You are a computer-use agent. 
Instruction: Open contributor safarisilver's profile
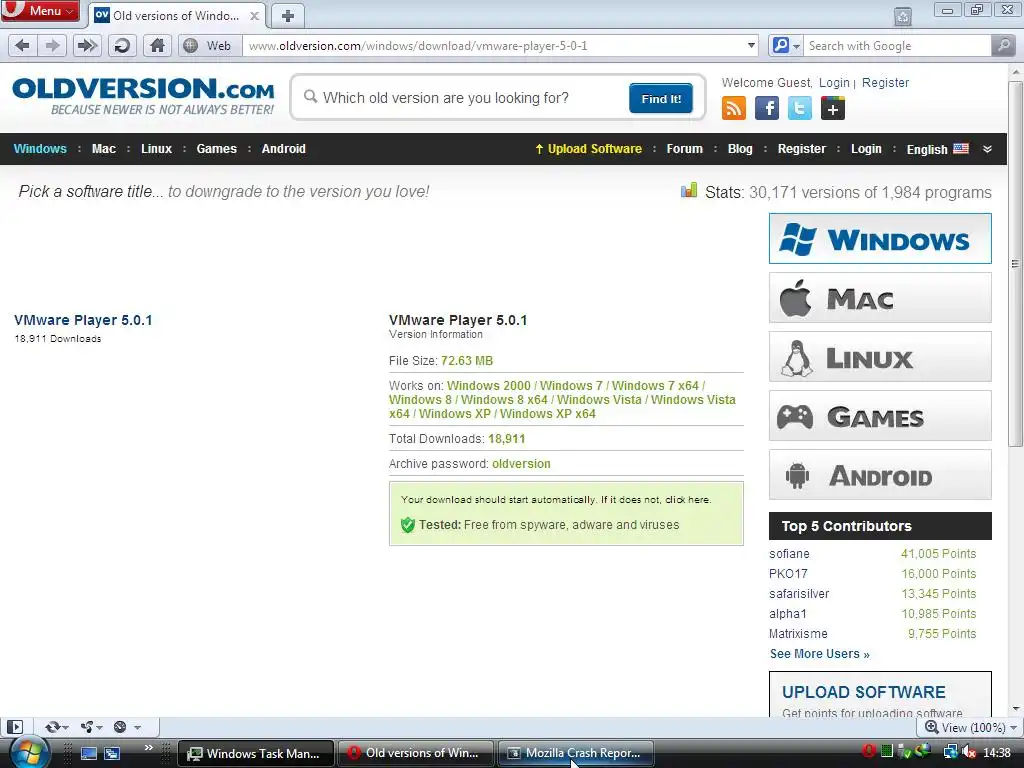(x=799, y=594)
